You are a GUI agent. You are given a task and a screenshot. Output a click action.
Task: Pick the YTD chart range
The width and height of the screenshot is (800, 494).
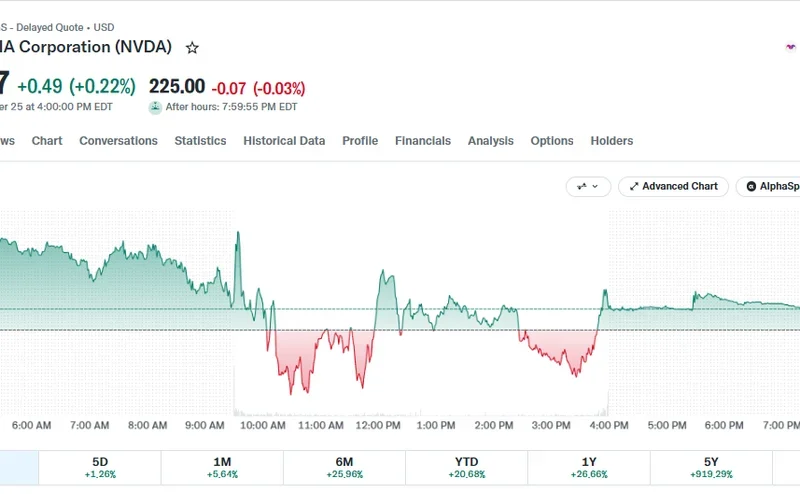coord(467,467)
